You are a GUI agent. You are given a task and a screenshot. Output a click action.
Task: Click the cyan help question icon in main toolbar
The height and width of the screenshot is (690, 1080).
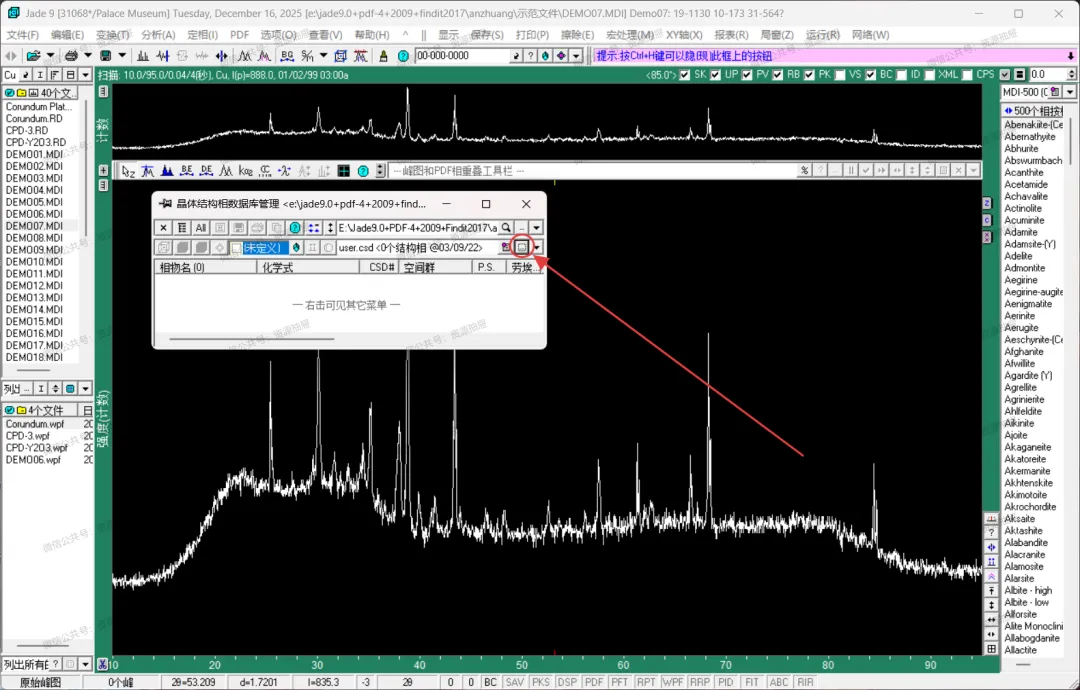[403, 56]
